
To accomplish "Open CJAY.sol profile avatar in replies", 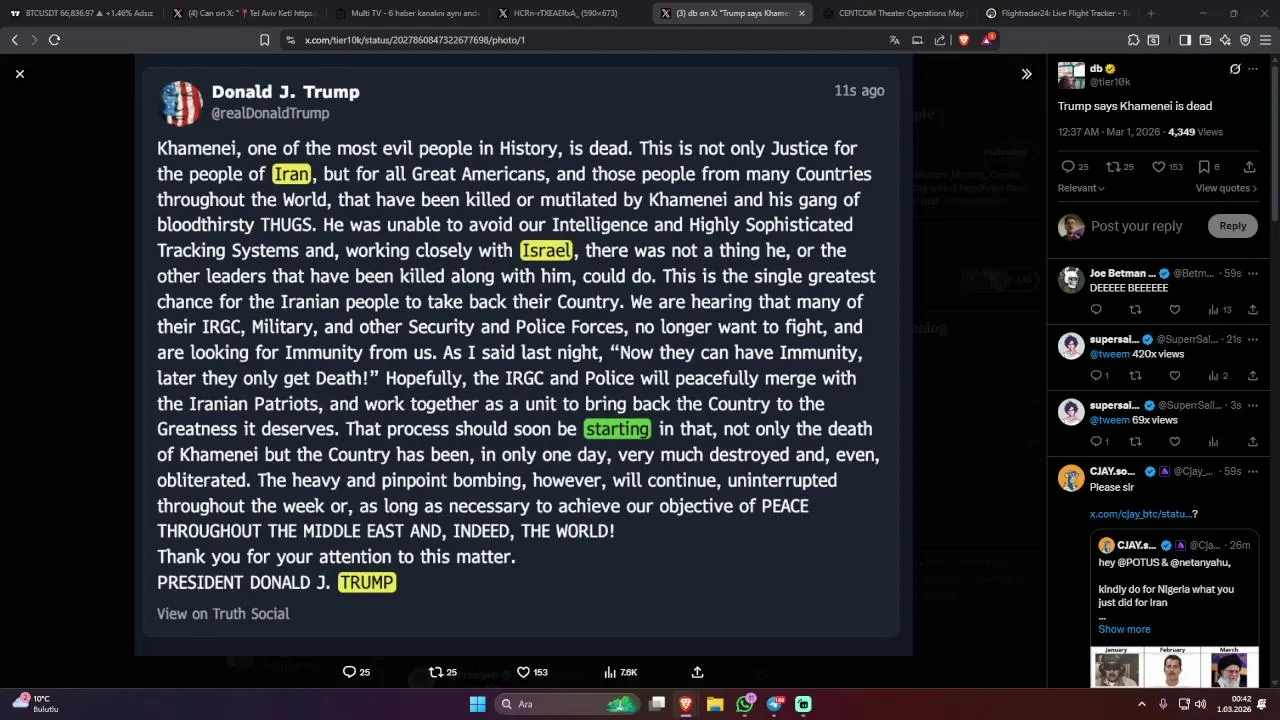I will 1071,478.
